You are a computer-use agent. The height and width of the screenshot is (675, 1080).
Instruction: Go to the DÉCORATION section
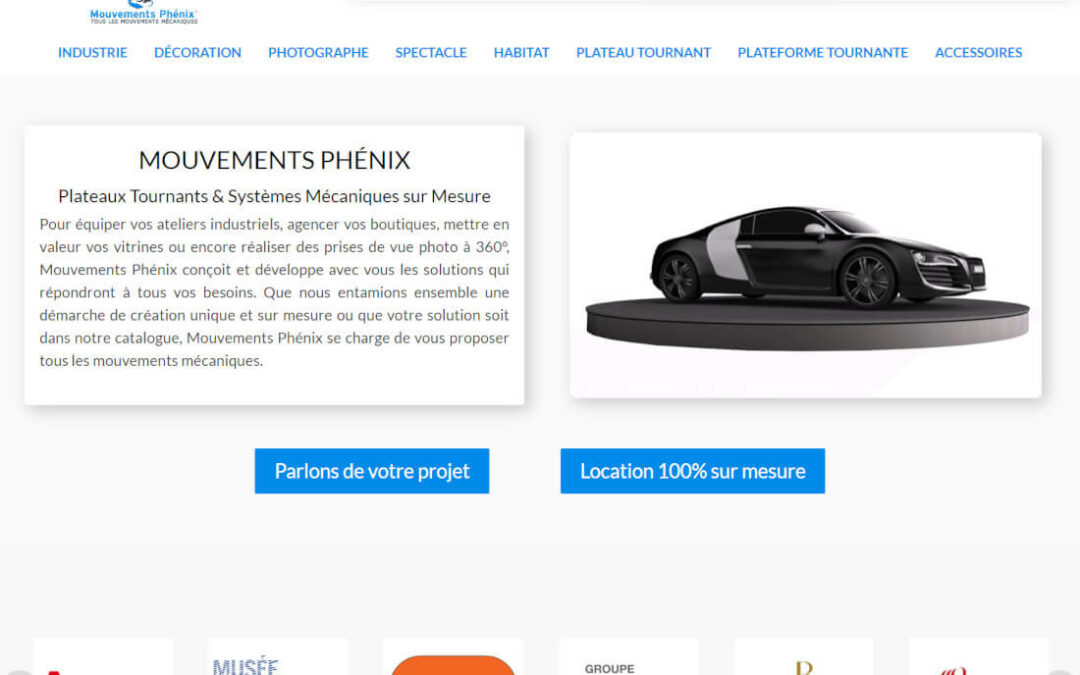click(198, 52)
